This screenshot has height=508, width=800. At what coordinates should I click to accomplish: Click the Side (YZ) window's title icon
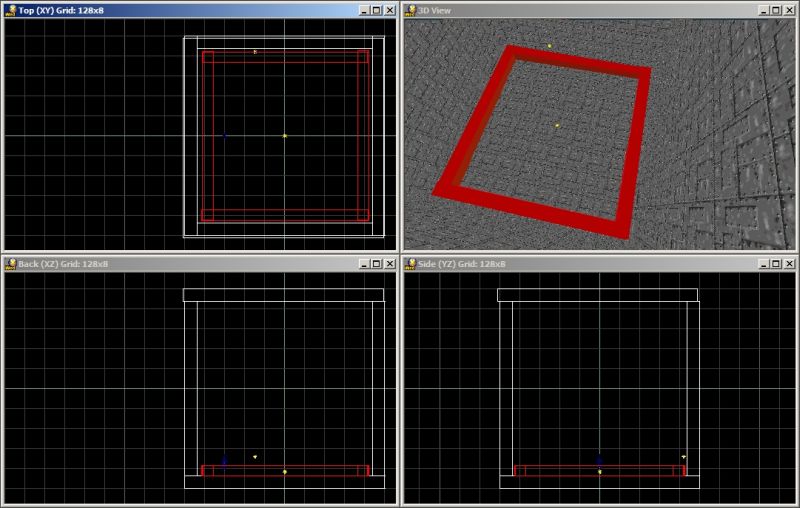coord(410,264)
